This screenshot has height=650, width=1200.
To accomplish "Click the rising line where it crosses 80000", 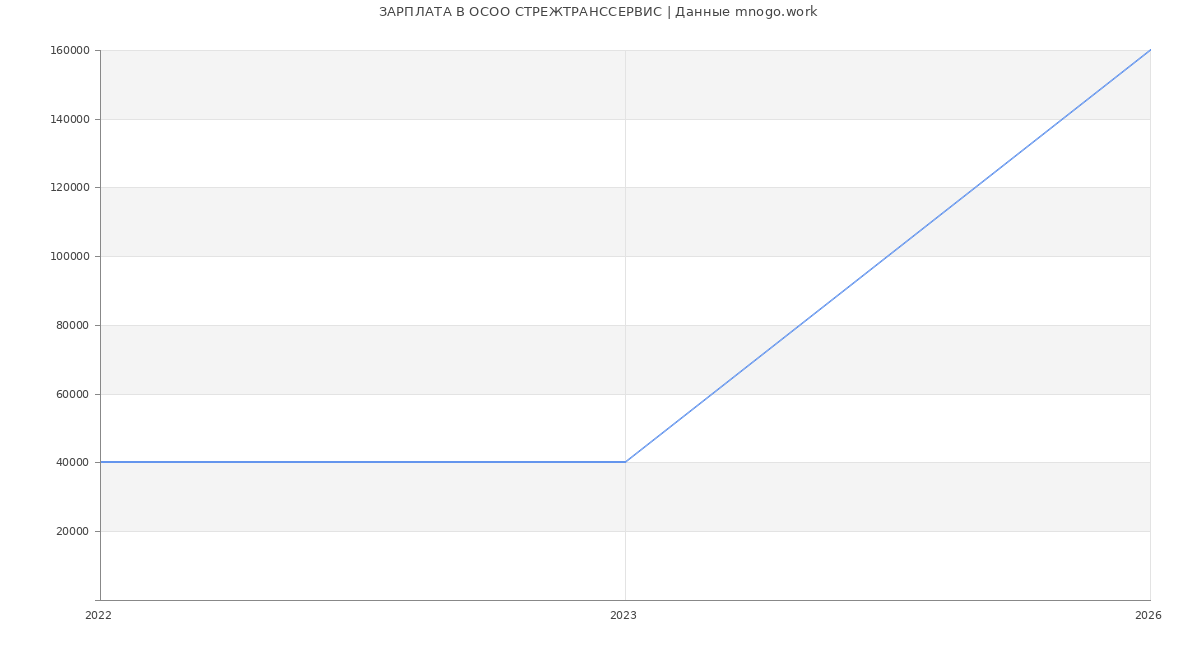I will (800, 325).
